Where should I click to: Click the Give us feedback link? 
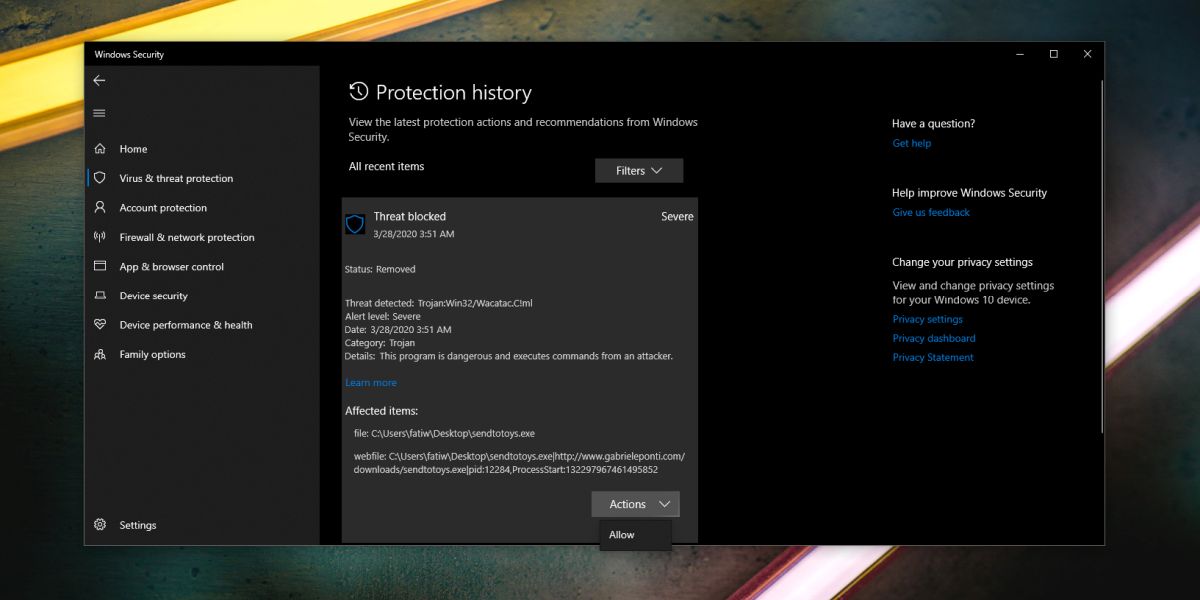[931, 212]
